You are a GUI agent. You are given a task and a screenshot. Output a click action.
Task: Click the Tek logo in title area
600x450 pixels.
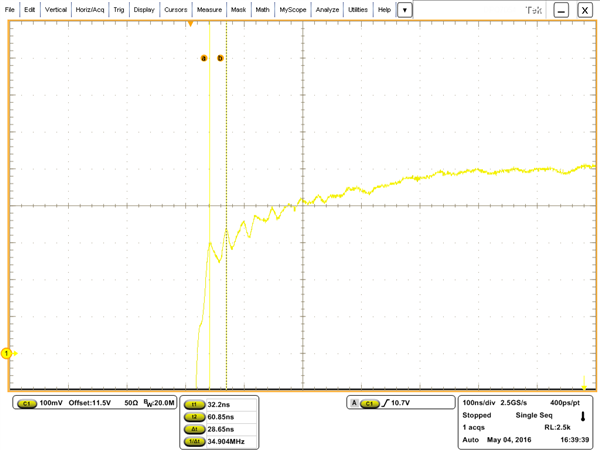534,10
